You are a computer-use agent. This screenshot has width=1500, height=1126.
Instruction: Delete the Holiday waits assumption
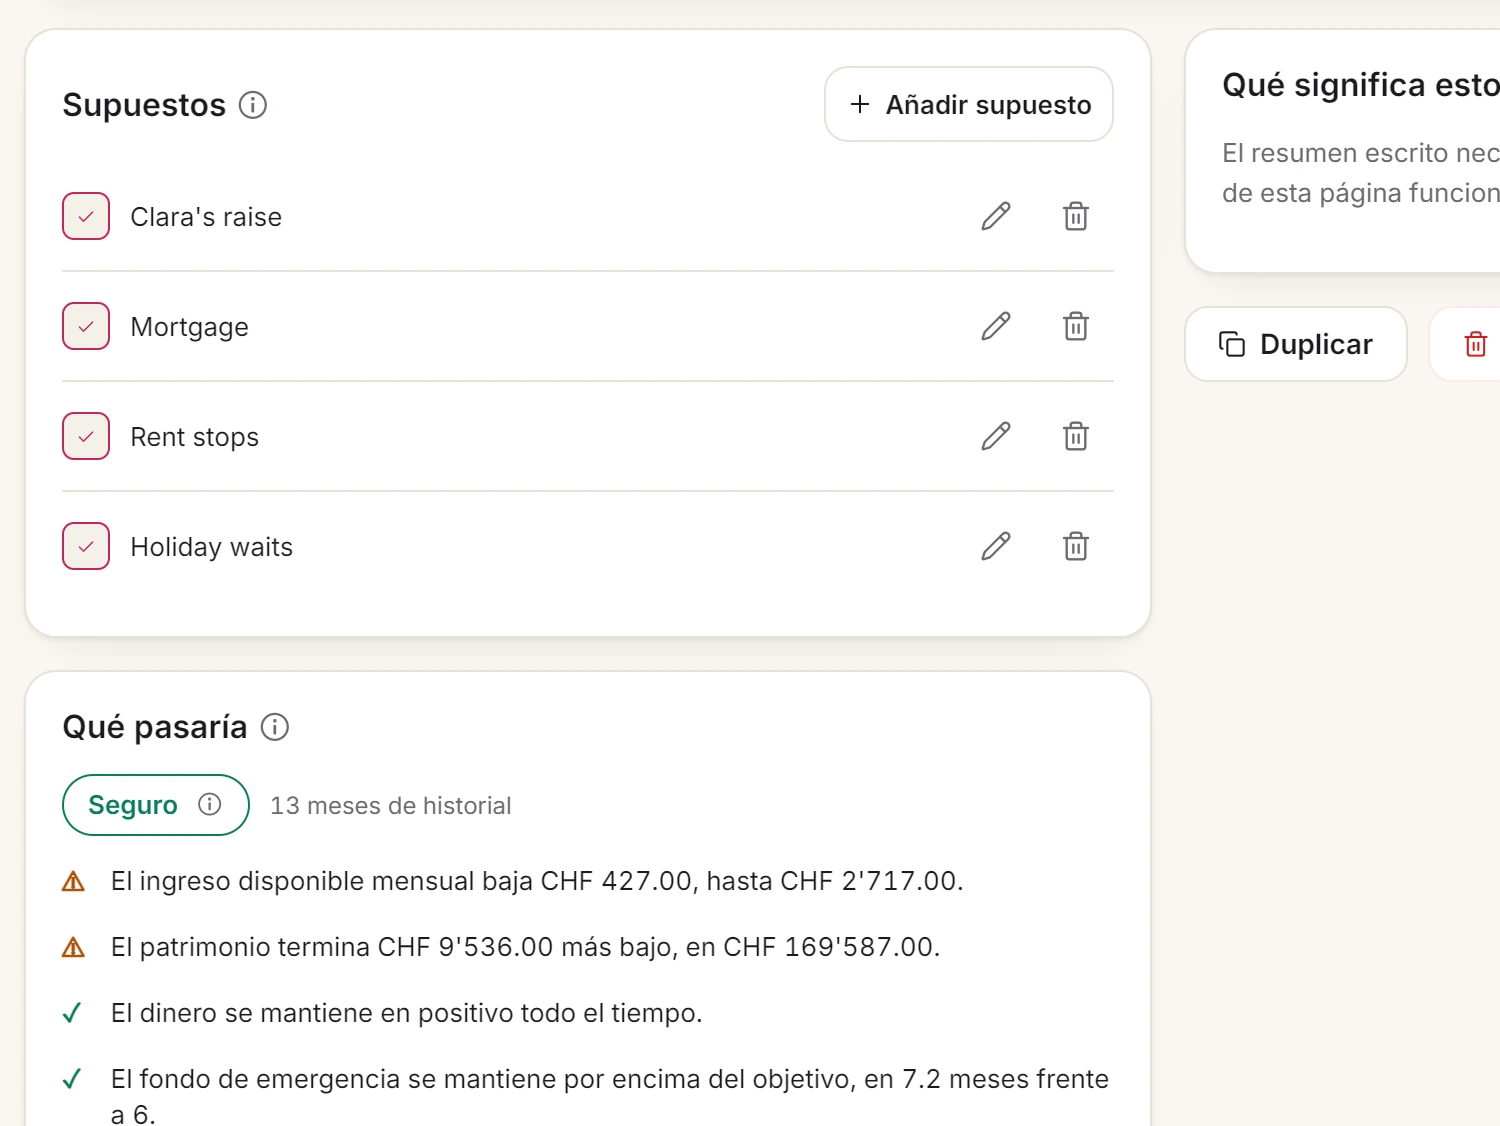[1076, 546]
